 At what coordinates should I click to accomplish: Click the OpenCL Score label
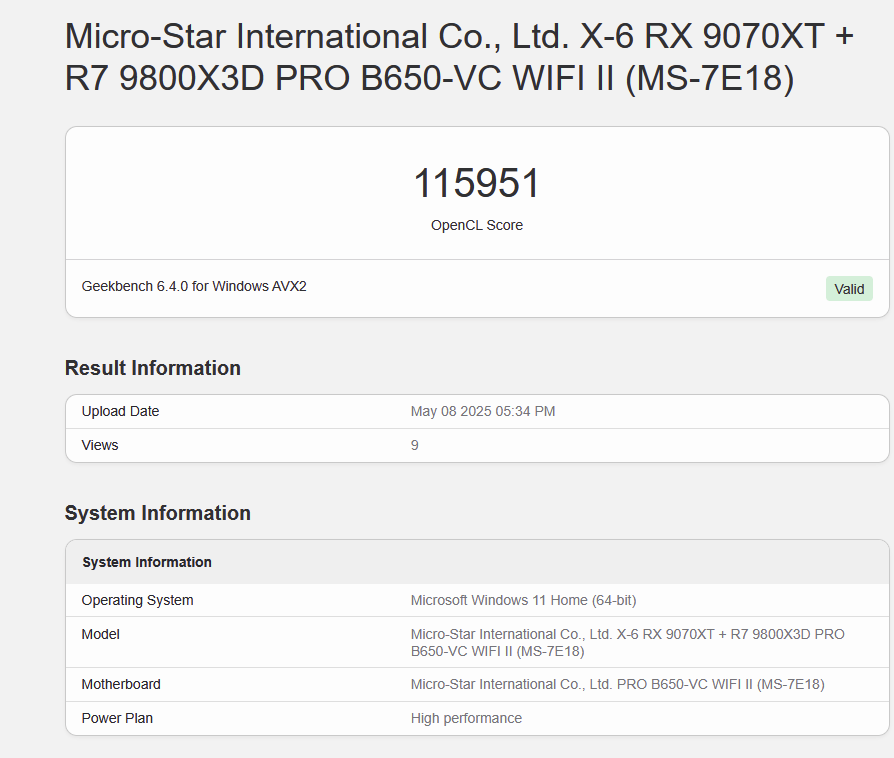point(477,225)
